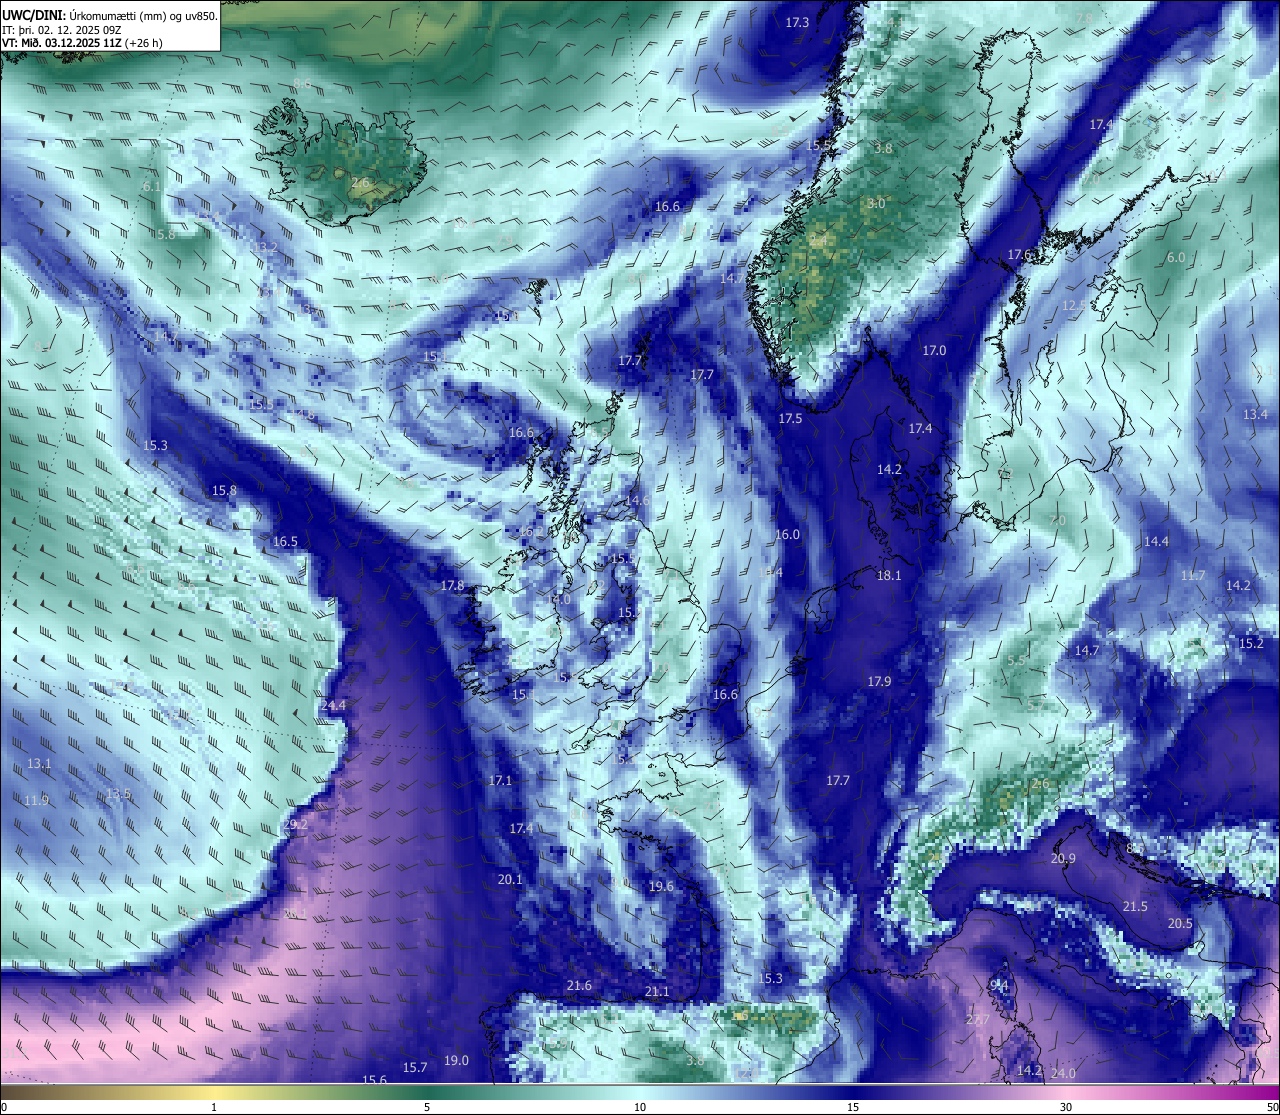Click the 17.6 value near Stockholm archipelago
This screenshot has width=1280, height=1115.
pos(1019,255)
